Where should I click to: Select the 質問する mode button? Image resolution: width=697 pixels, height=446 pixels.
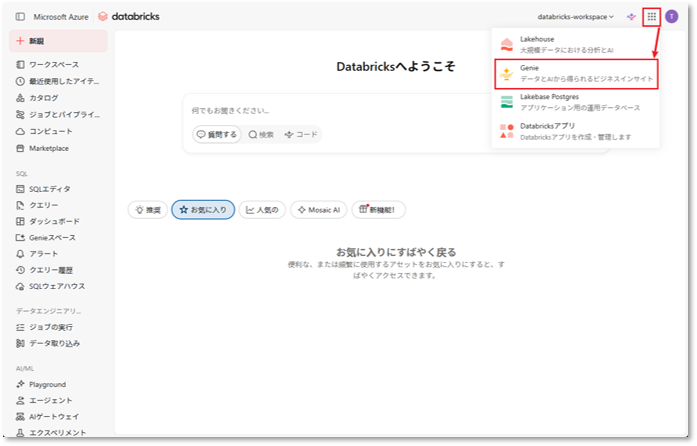coord(217,134)
